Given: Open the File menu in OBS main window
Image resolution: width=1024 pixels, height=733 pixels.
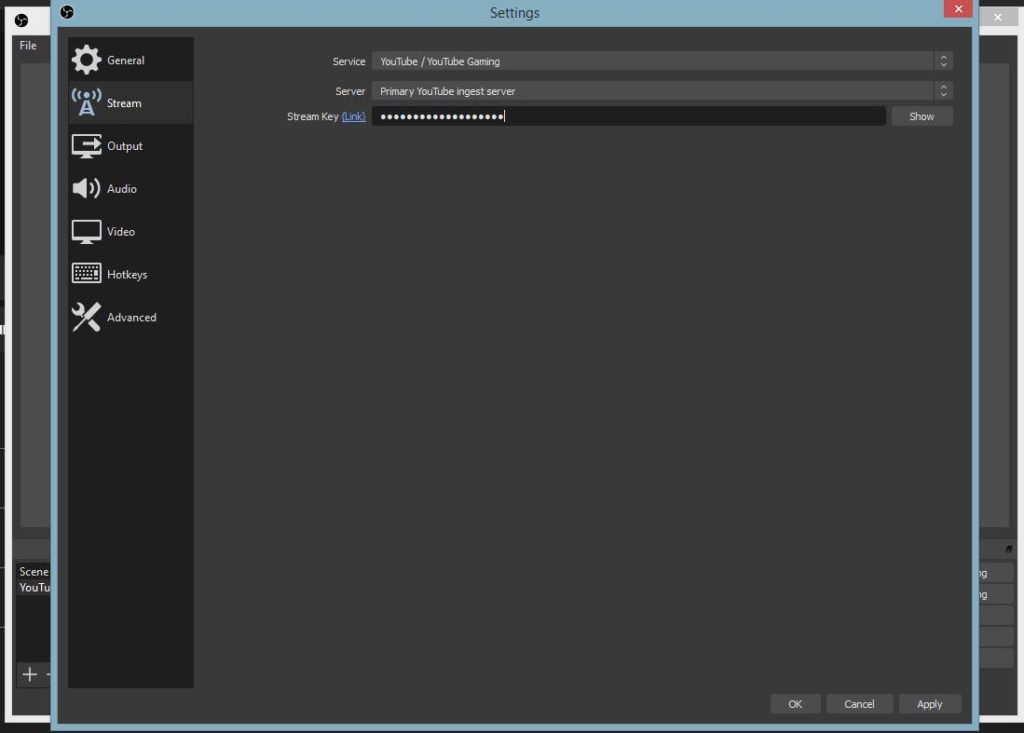Looking at the screenshot, I should click(x=28, y=45).
